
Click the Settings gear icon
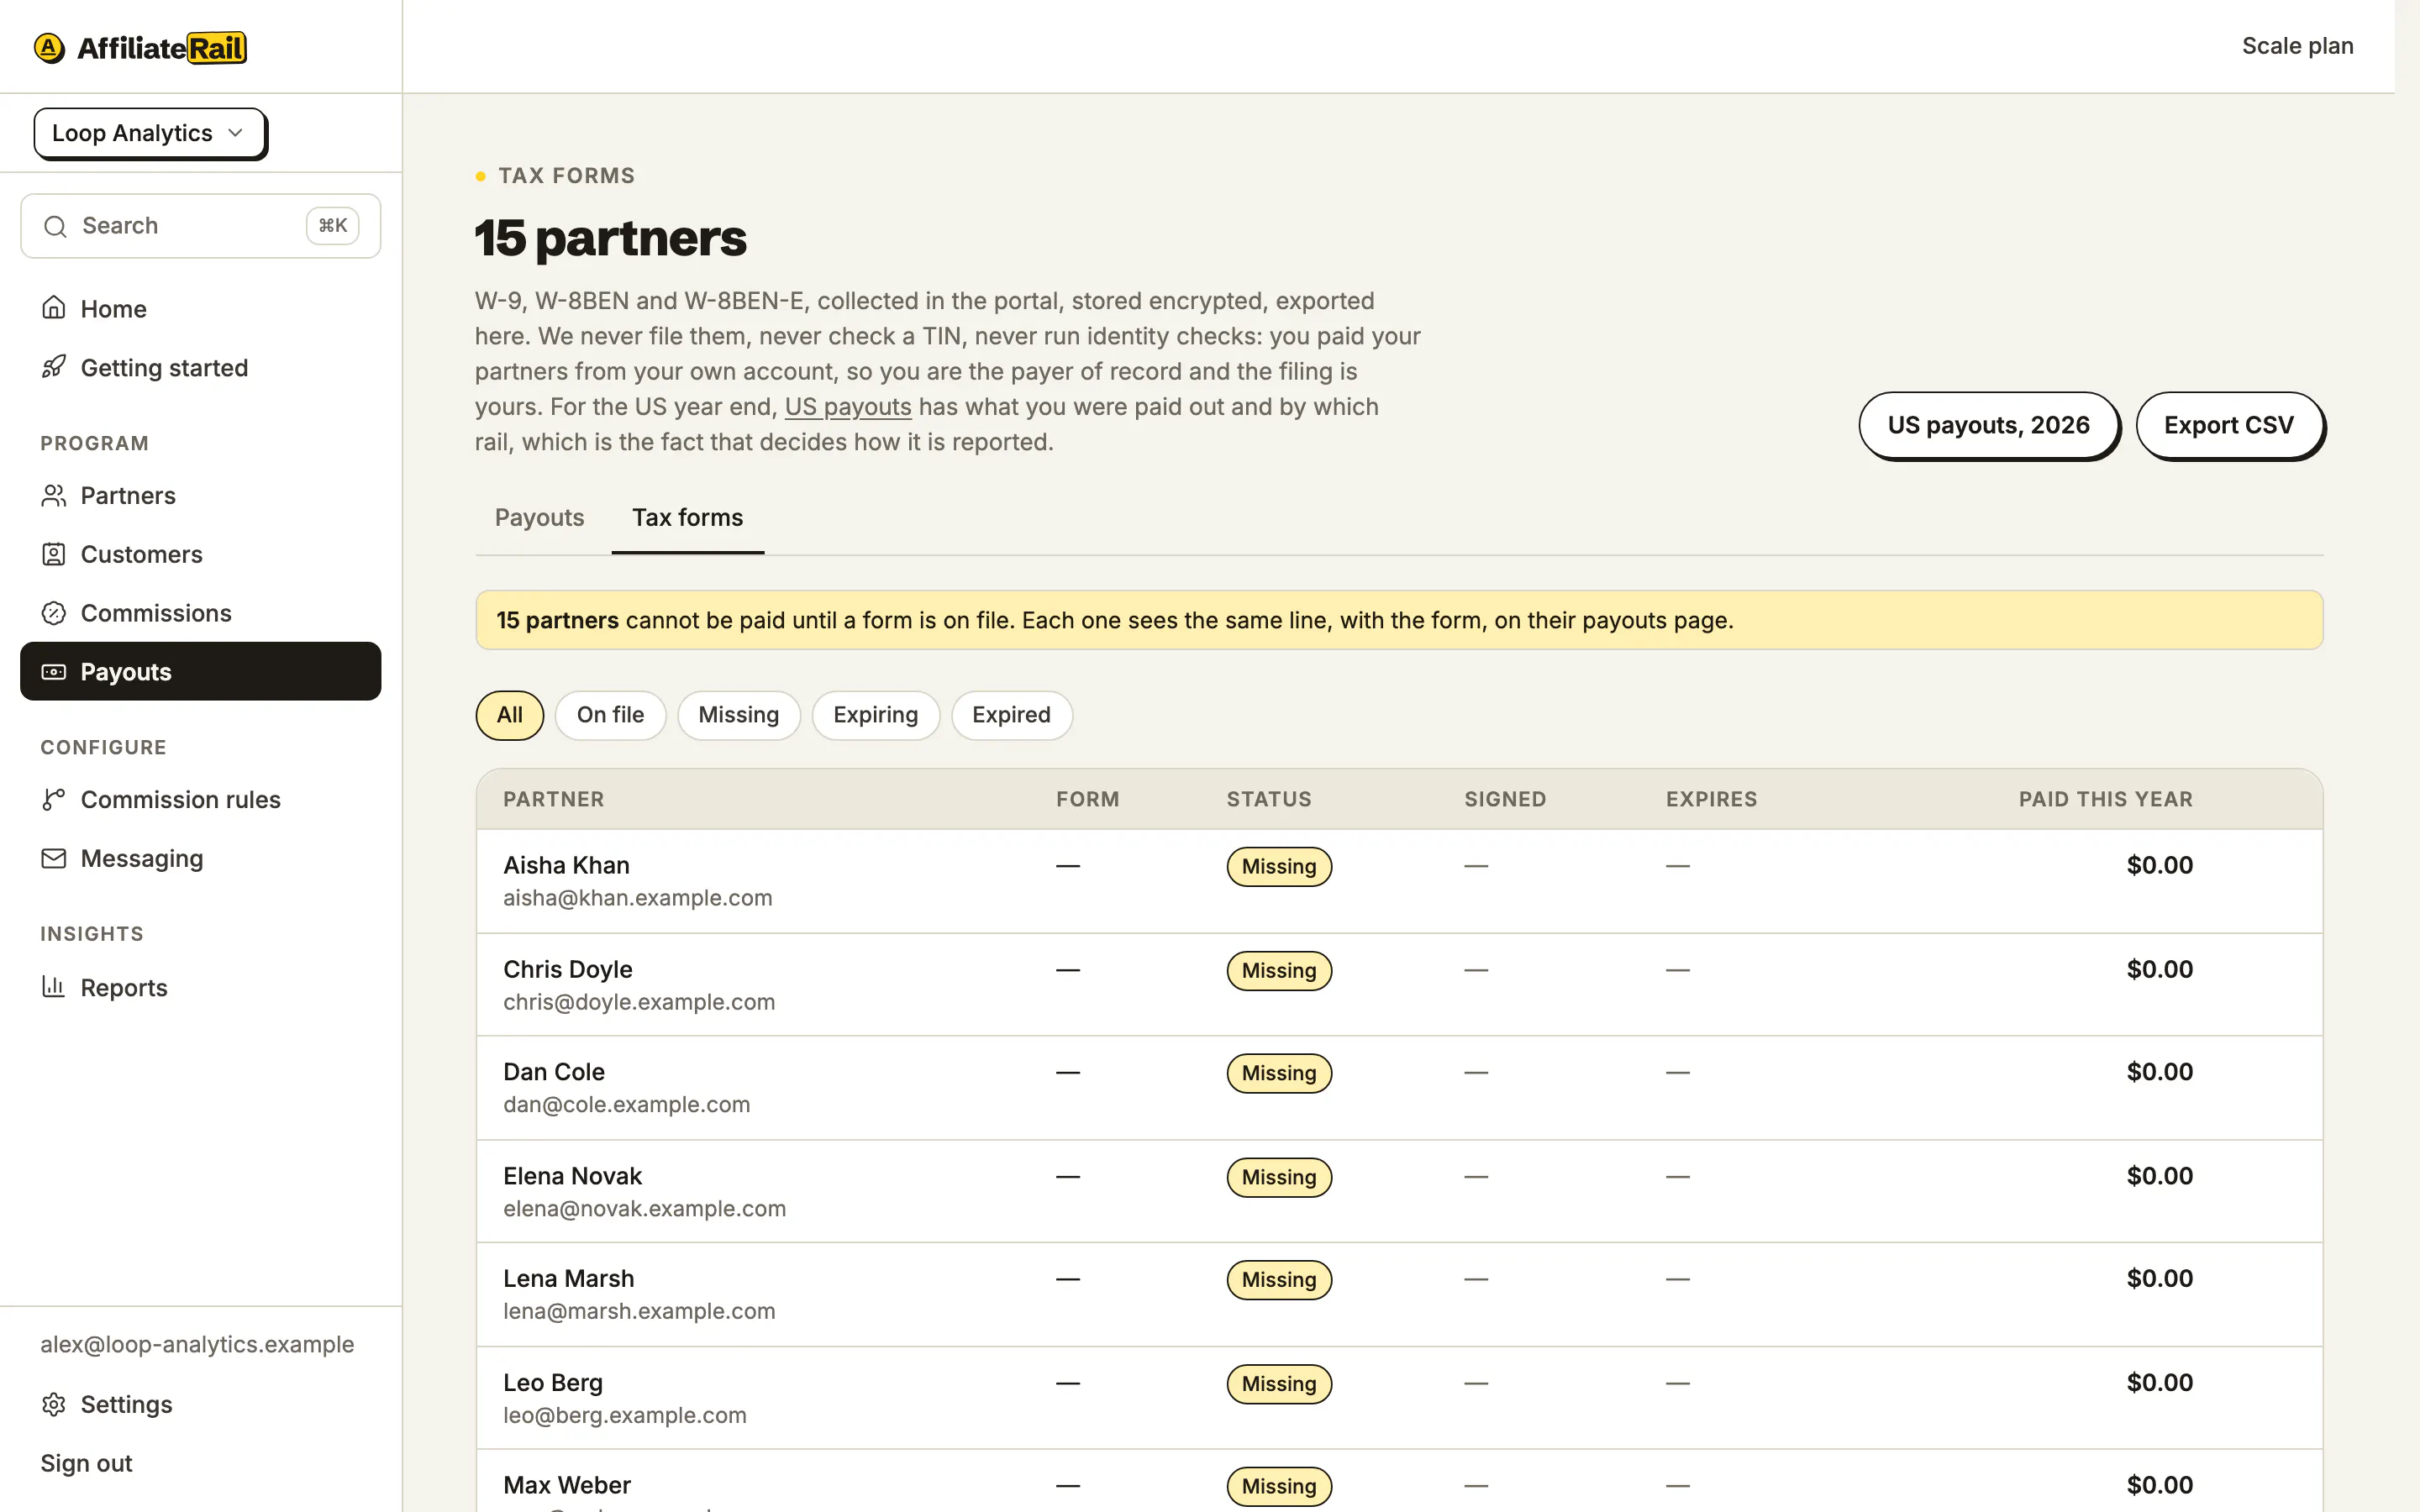coord(54,1404)
